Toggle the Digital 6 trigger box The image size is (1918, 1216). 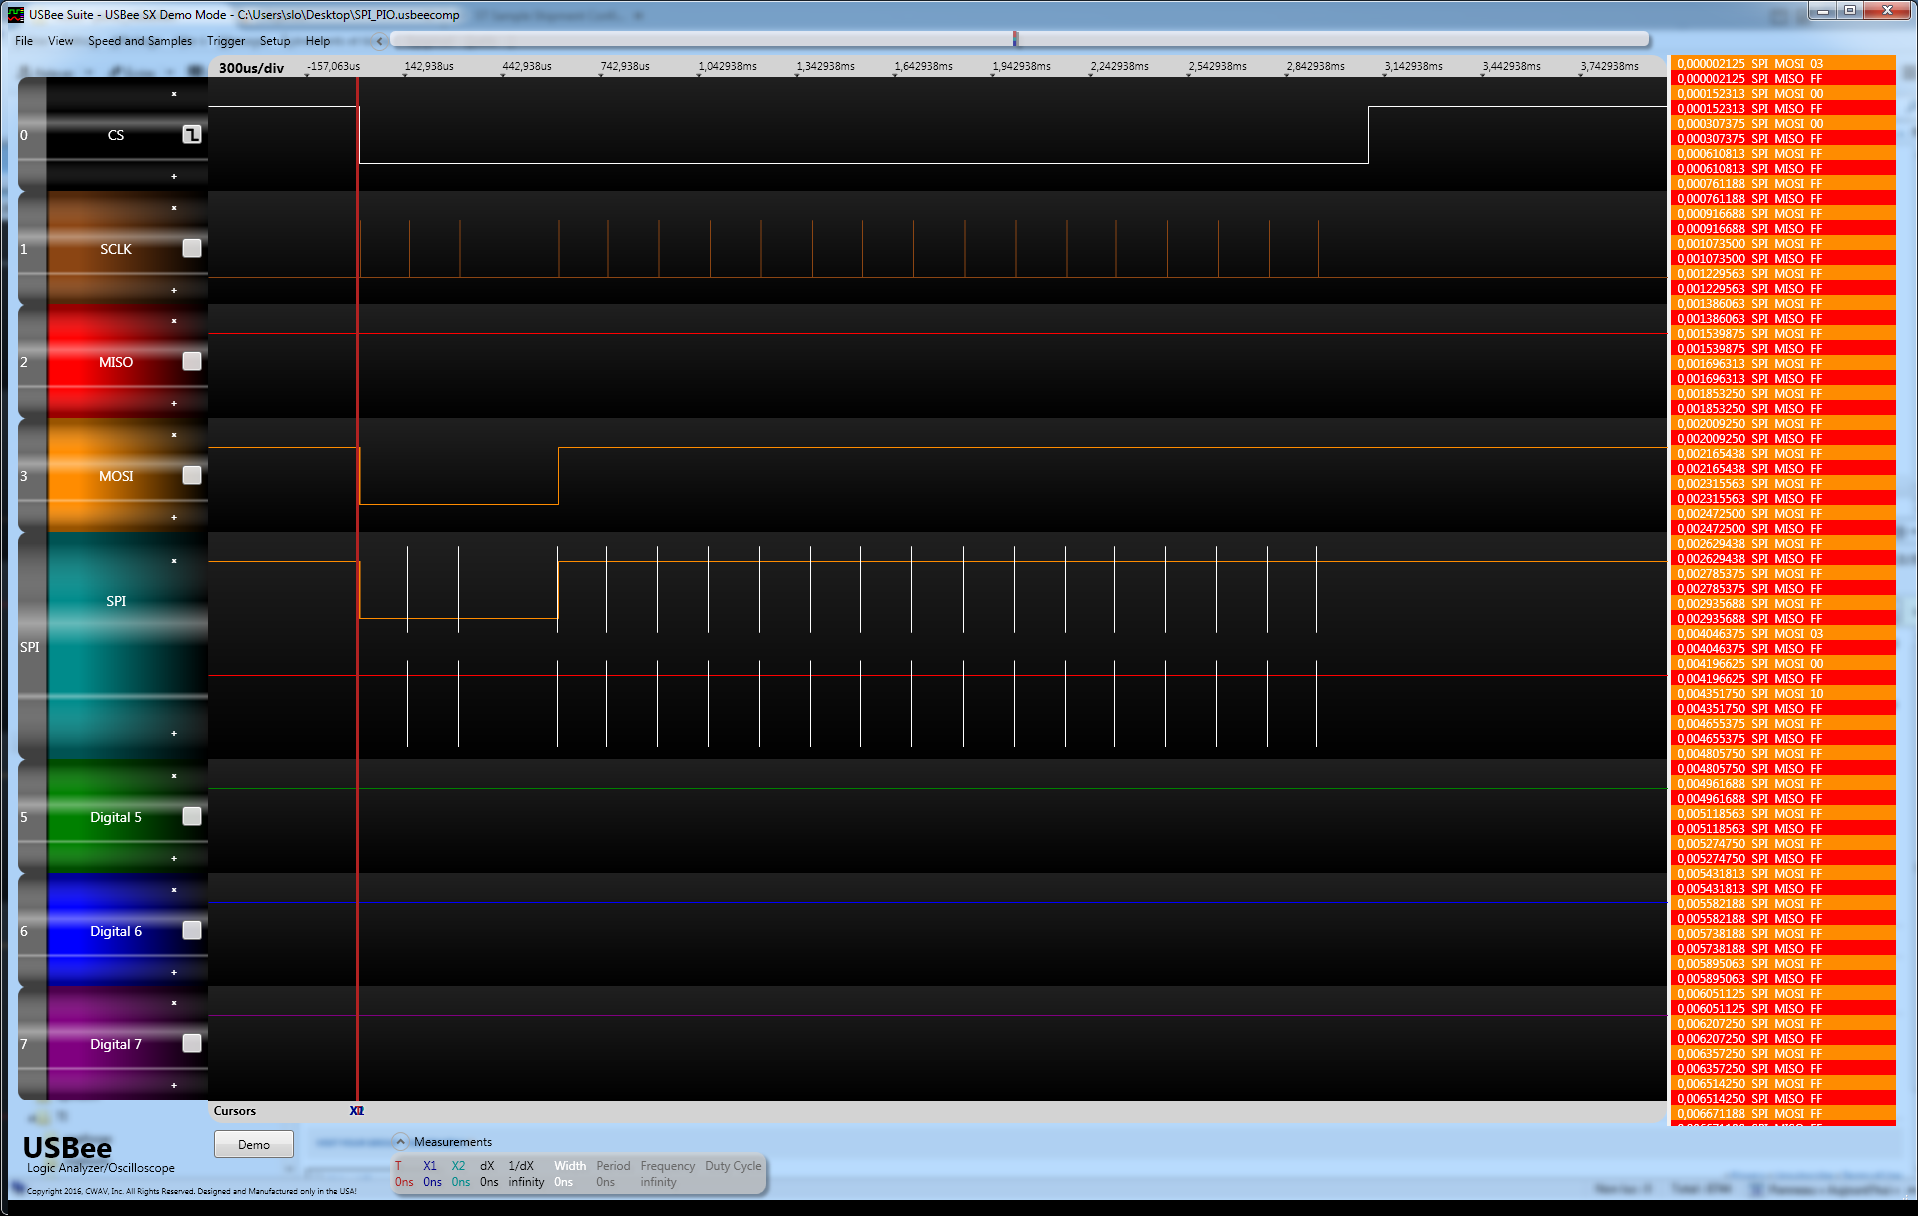[192, 930]
